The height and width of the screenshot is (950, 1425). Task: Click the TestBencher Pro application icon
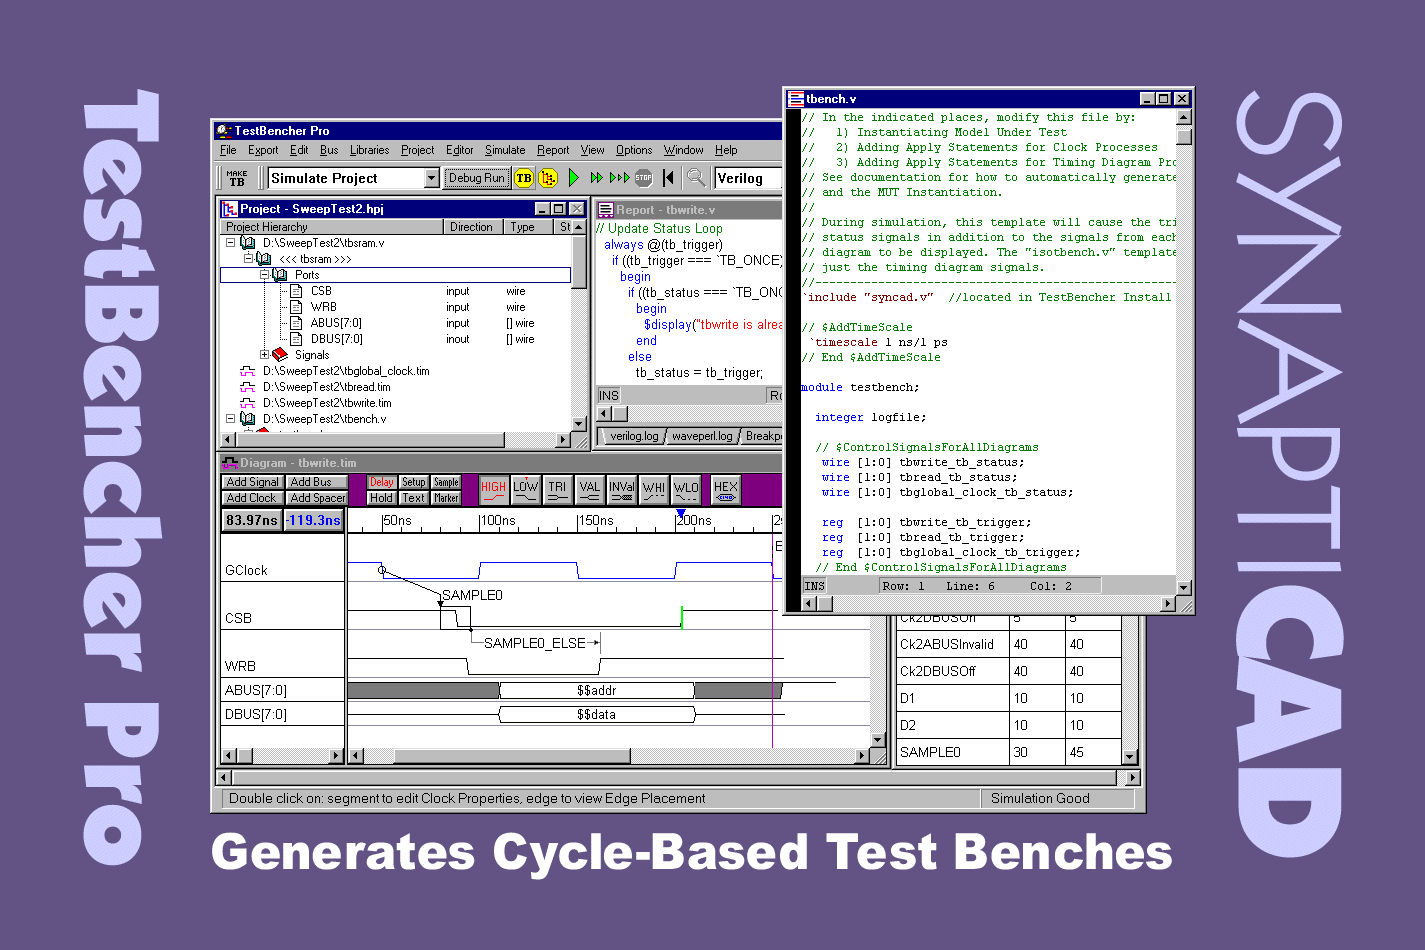[223, 131]
